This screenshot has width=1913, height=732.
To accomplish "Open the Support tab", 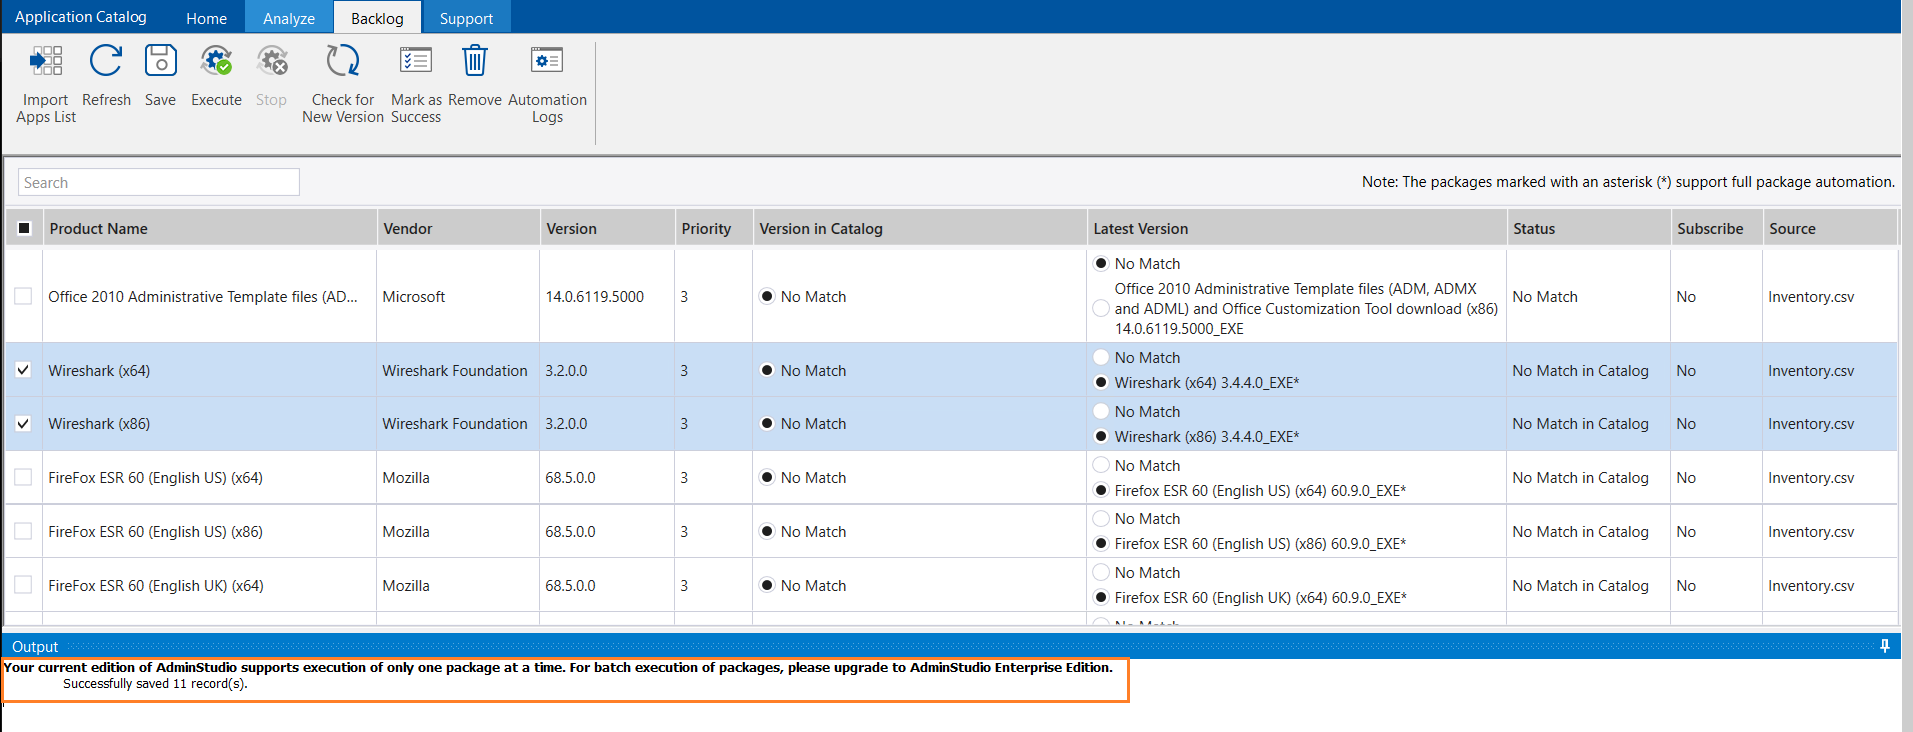I will pyautogui.click(x=466, y=18).
